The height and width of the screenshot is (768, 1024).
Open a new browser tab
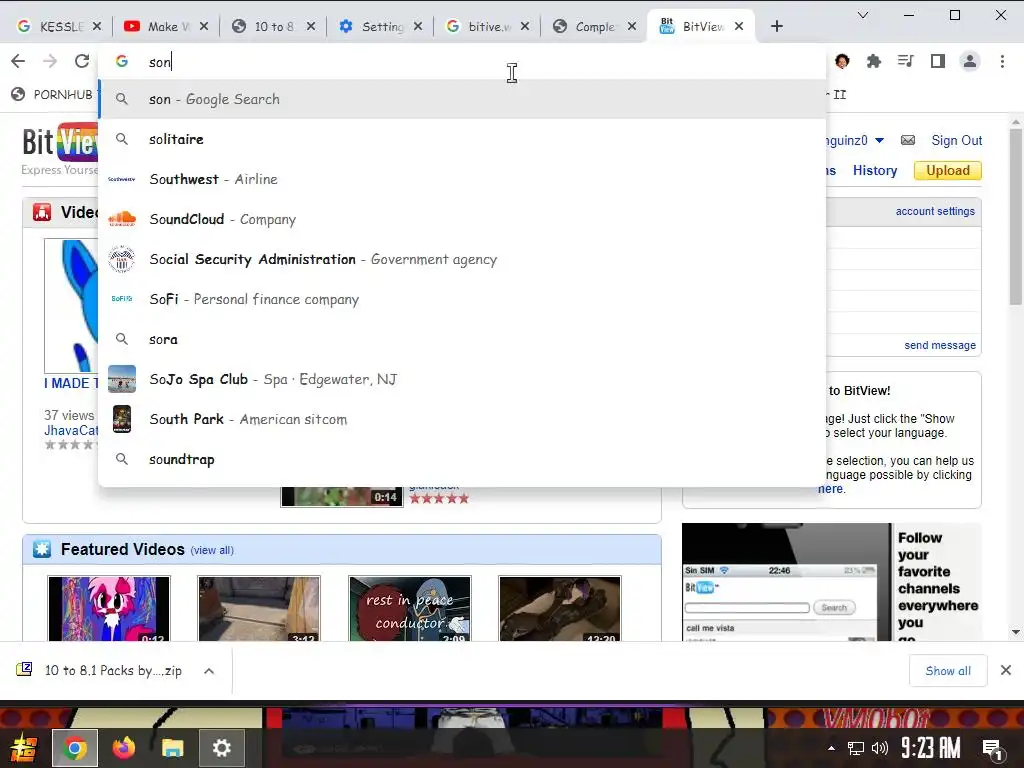pyautogui.click(x=776, y=26)
